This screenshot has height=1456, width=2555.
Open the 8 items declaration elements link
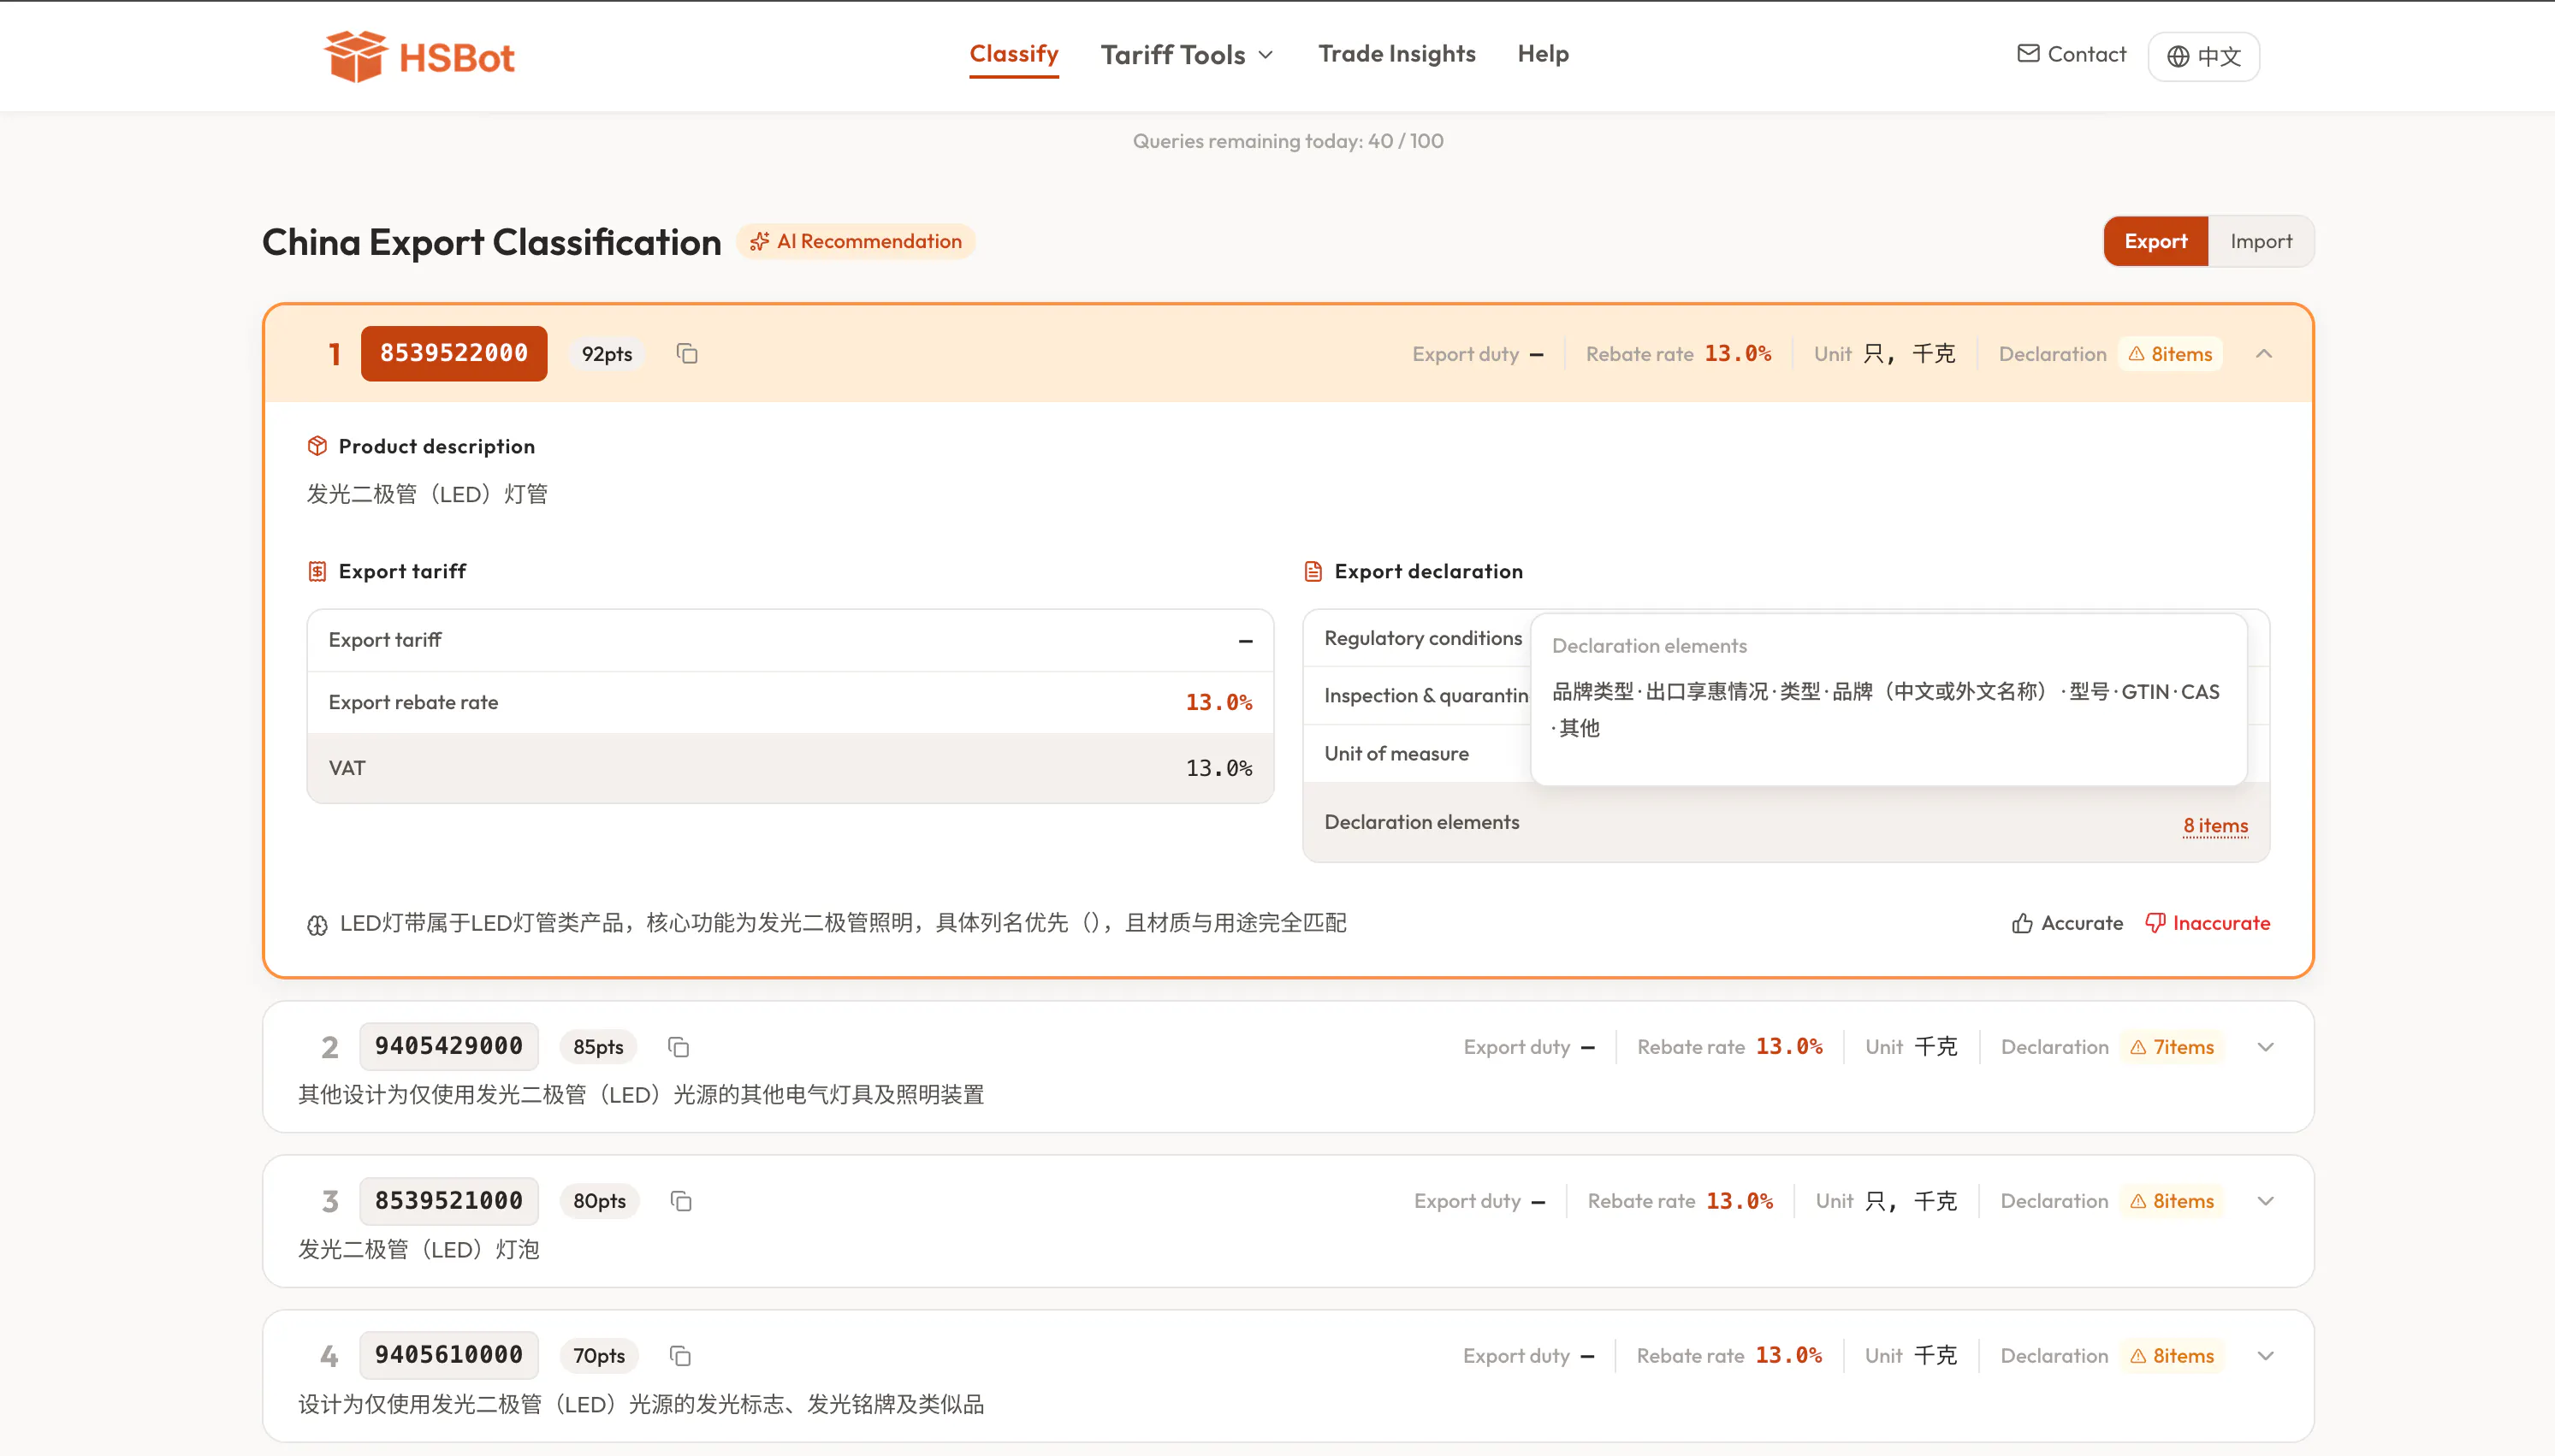(x=2215, y=826)
